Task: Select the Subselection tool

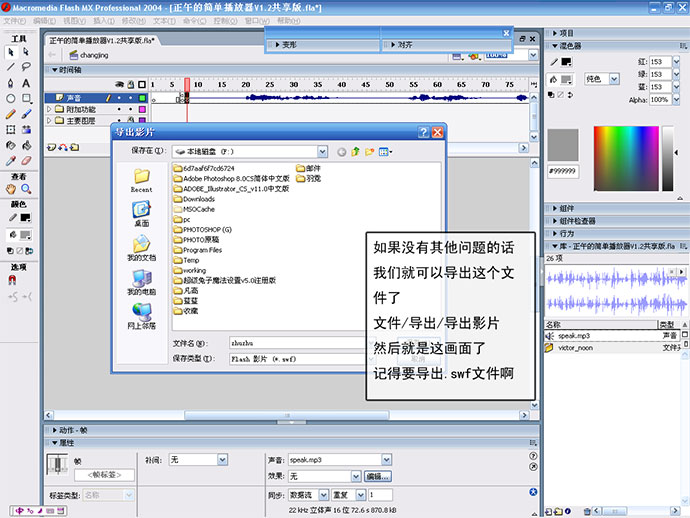Action: point(26,52)
